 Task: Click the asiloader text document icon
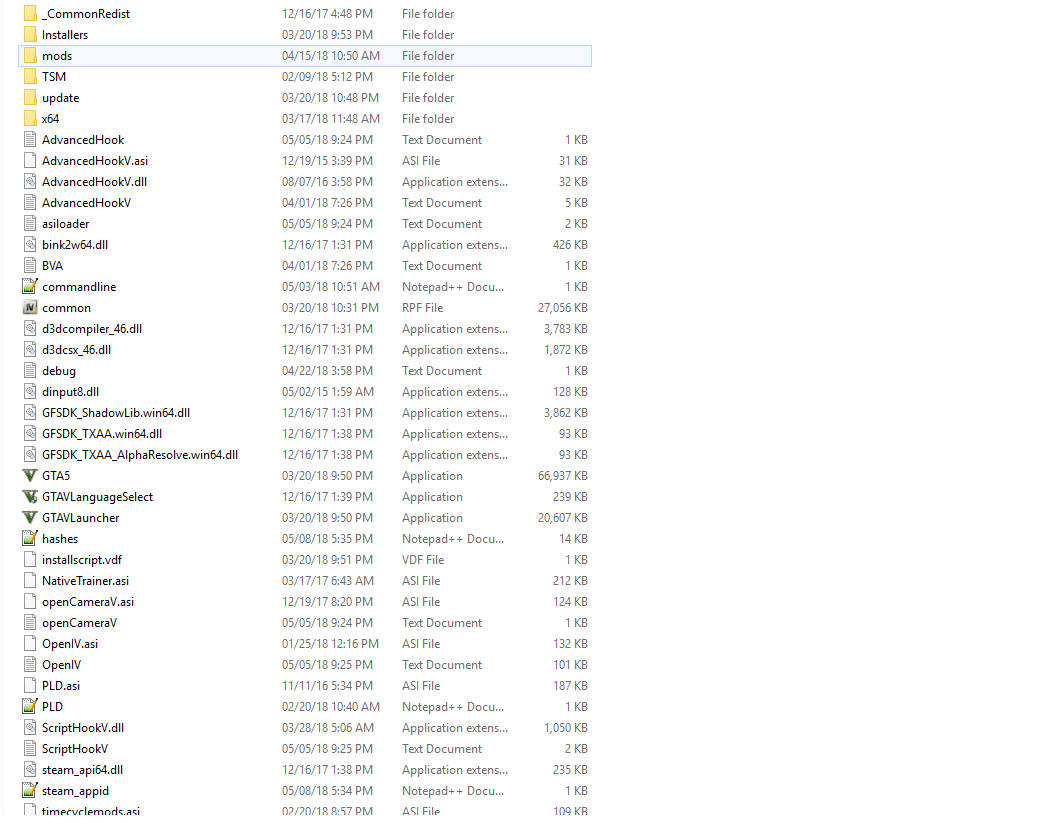(30, 224)
